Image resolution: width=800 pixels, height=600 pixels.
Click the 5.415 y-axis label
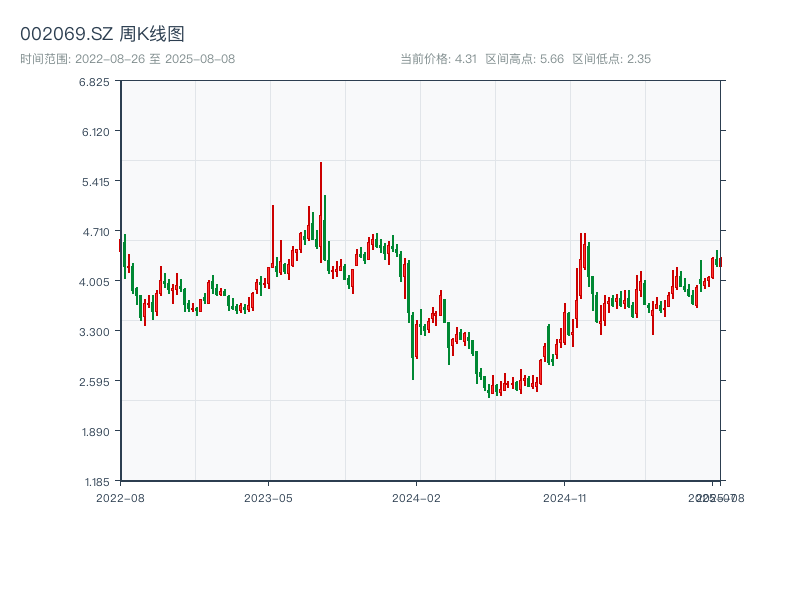[95, 182]
